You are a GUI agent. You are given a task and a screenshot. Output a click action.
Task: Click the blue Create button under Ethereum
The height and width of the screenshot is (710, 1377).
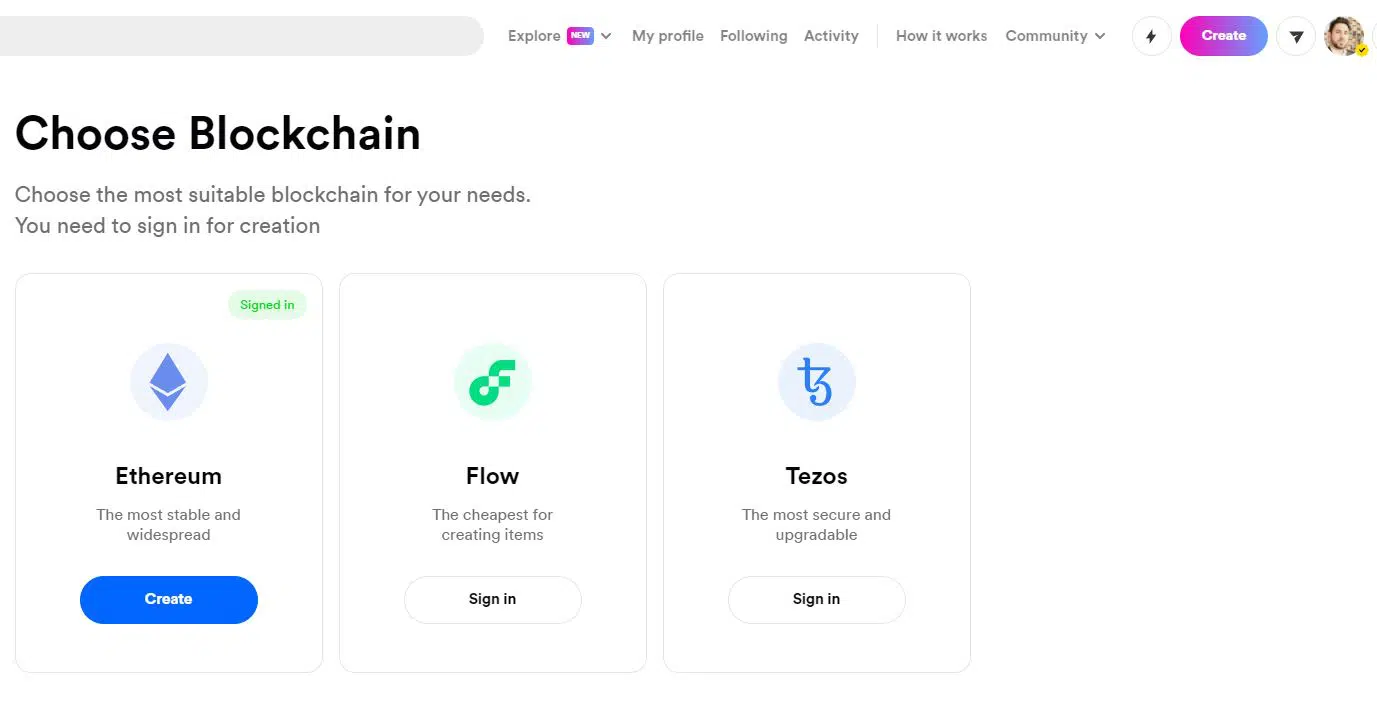click(x=169, y=599)
